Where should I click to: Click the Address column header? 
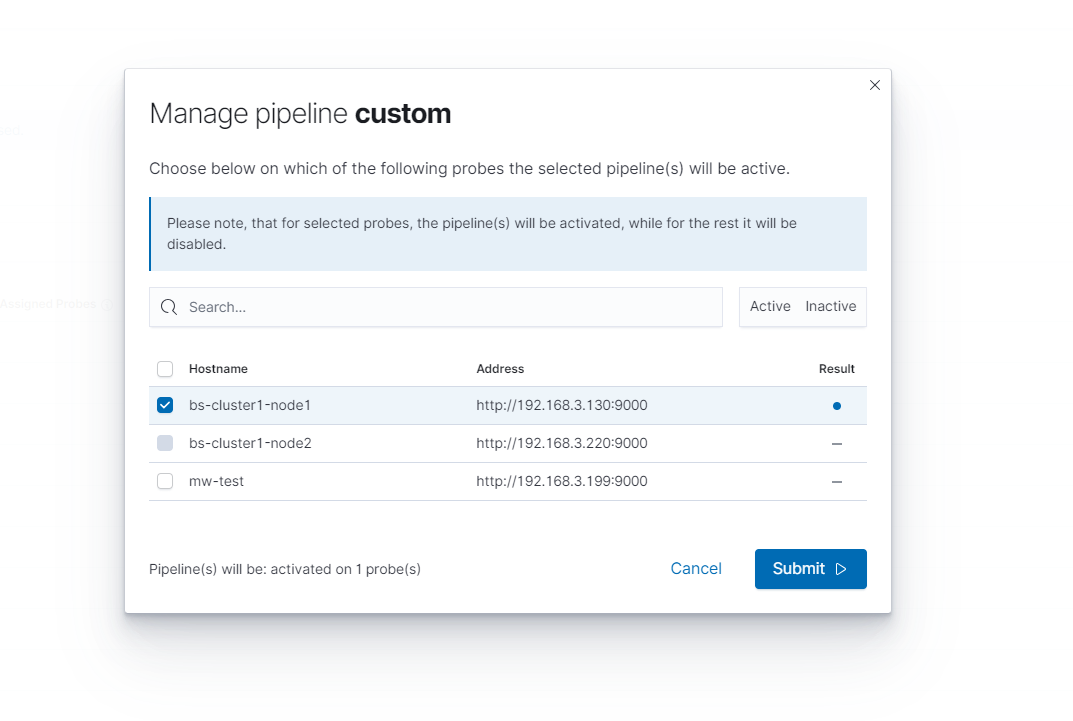pos(500,369)
